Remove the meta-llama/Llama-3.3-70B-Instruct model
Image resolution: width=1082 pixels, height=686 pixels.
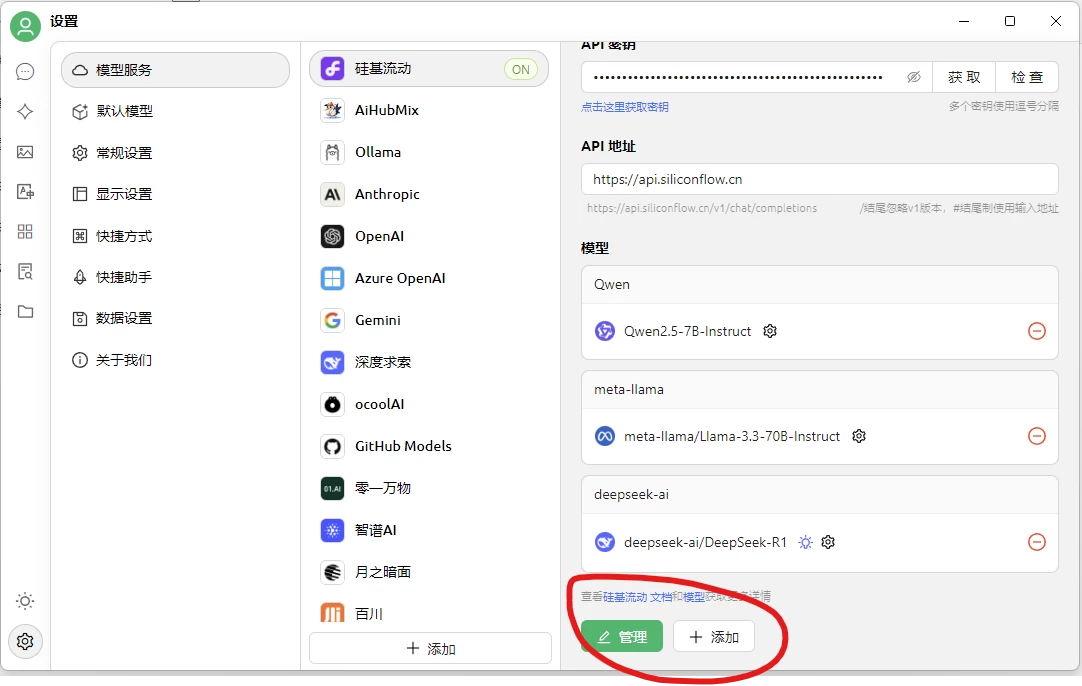pyautogui.click(x=1037, y=436)
